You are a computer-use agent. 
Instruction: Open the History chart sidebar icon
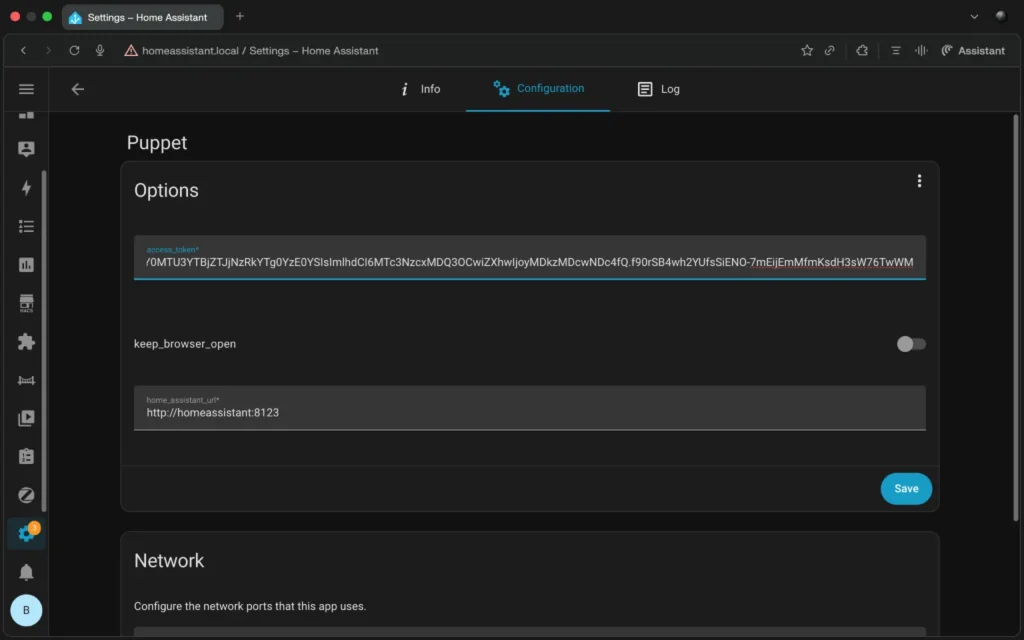coord(26,264)
